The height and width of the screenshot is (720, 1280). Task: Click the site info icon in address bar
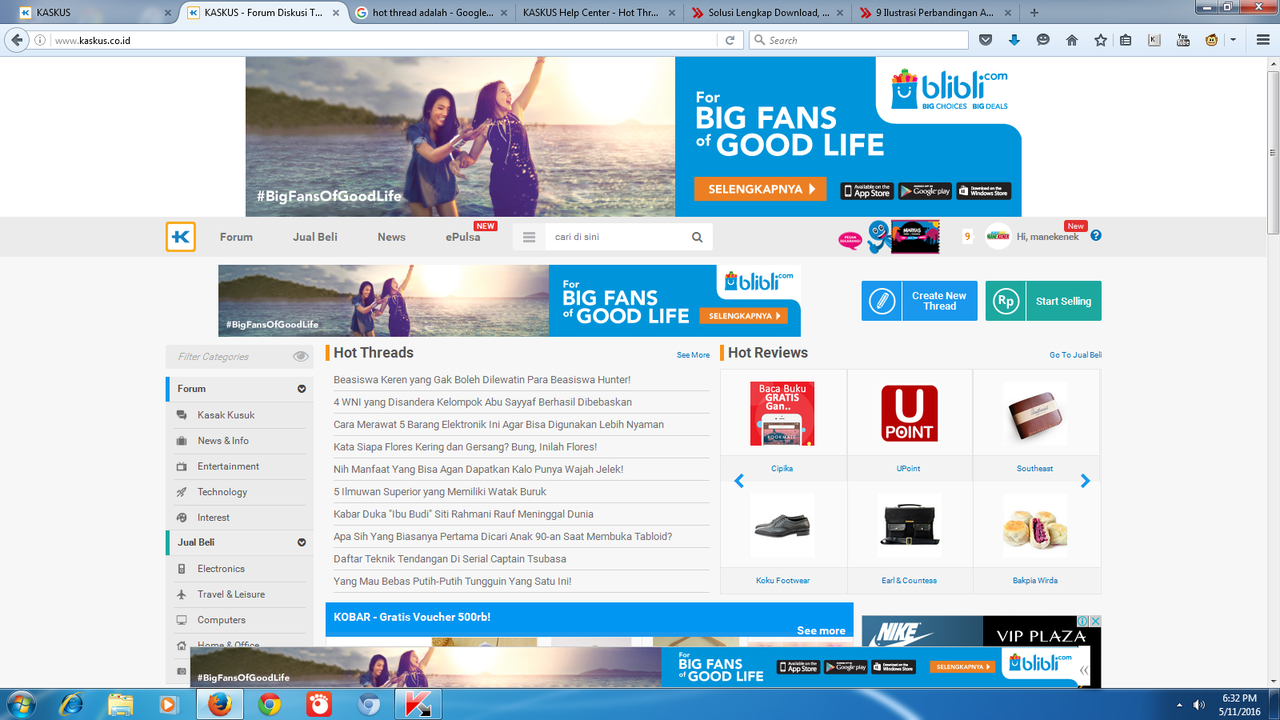[x=40, y=40]
